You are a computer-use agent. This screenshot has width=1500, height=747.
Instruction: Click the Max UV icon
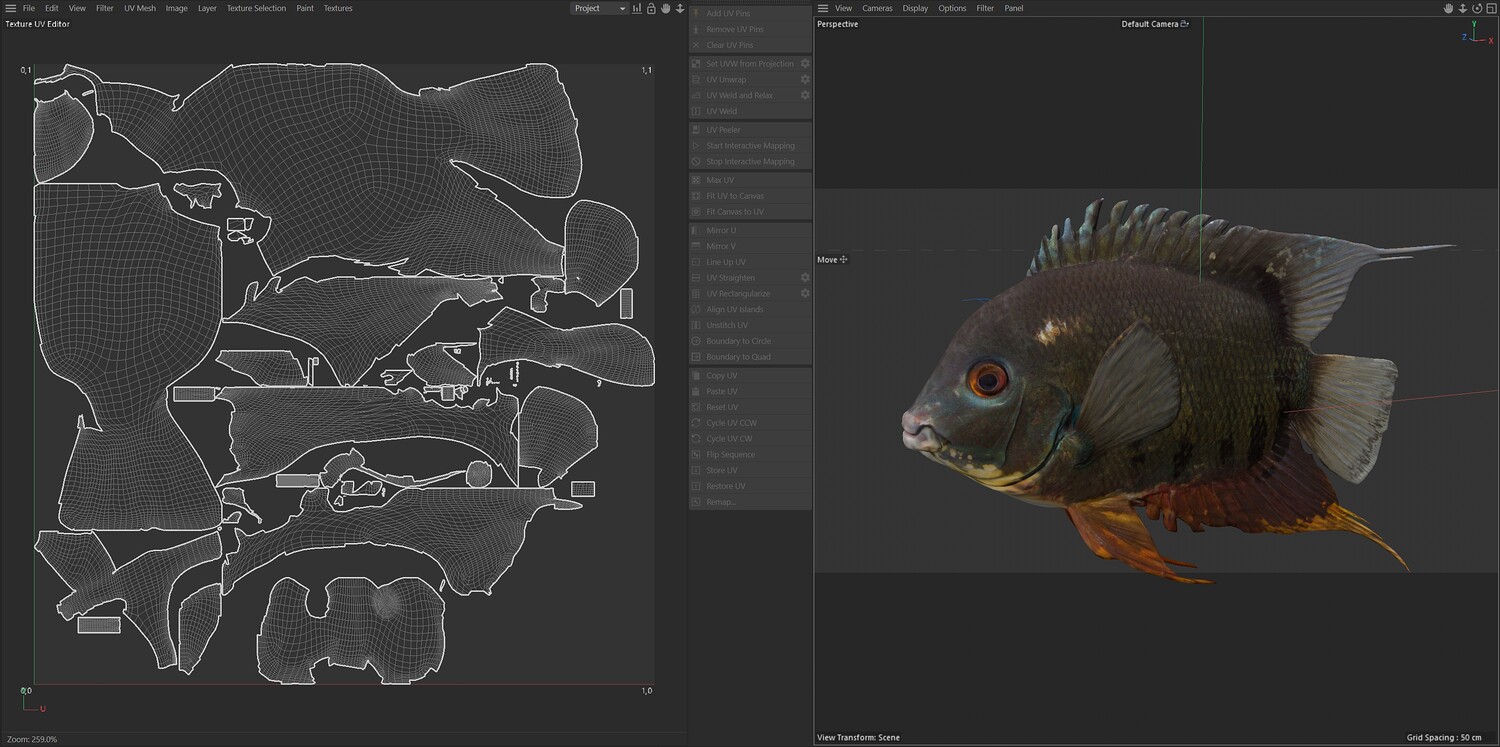[696, 180]
